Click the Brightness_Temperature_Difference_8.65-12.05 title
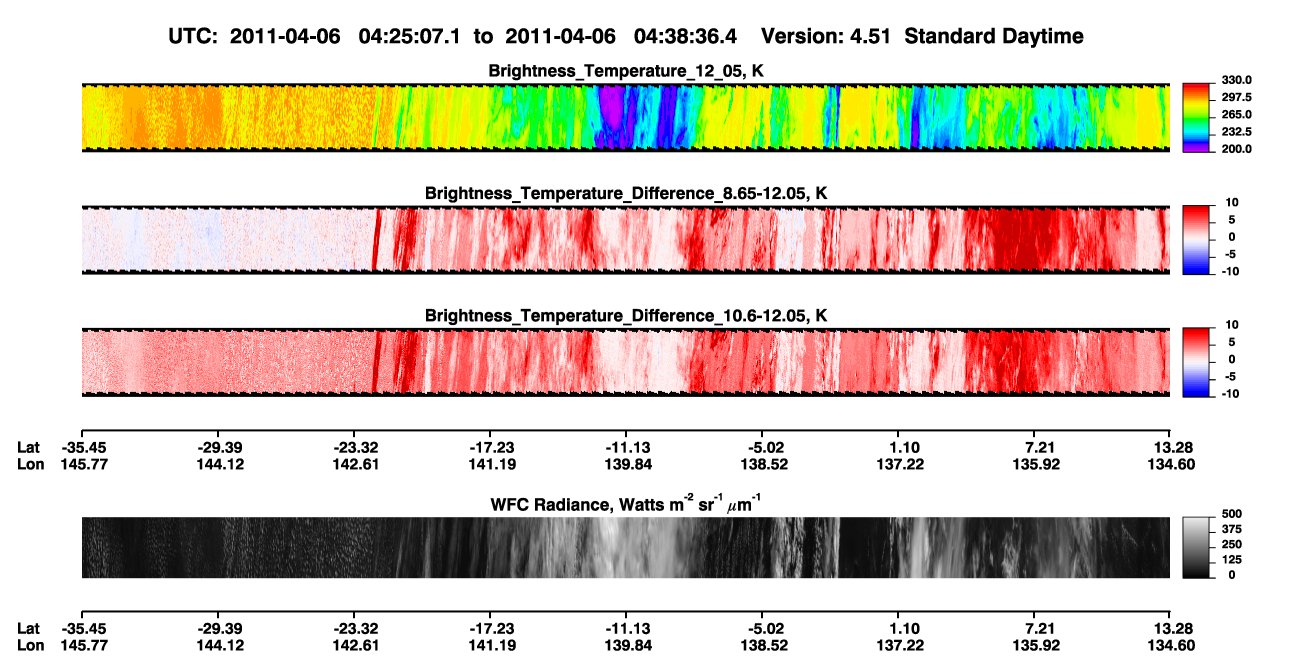Screen dimensions: 1300x667 point(626,193)
